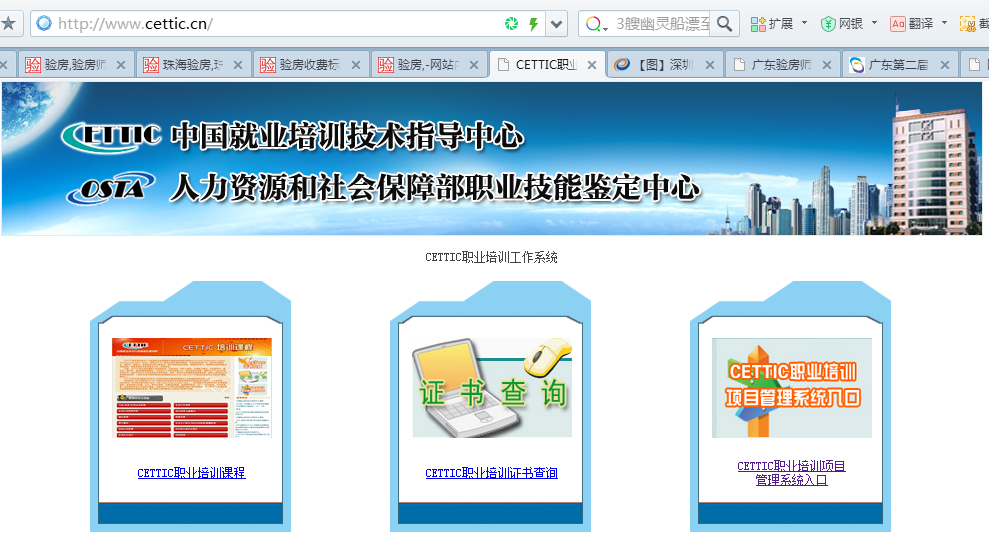Close the 珠海验房 tab
989x540 pixels.
[238, 65]
